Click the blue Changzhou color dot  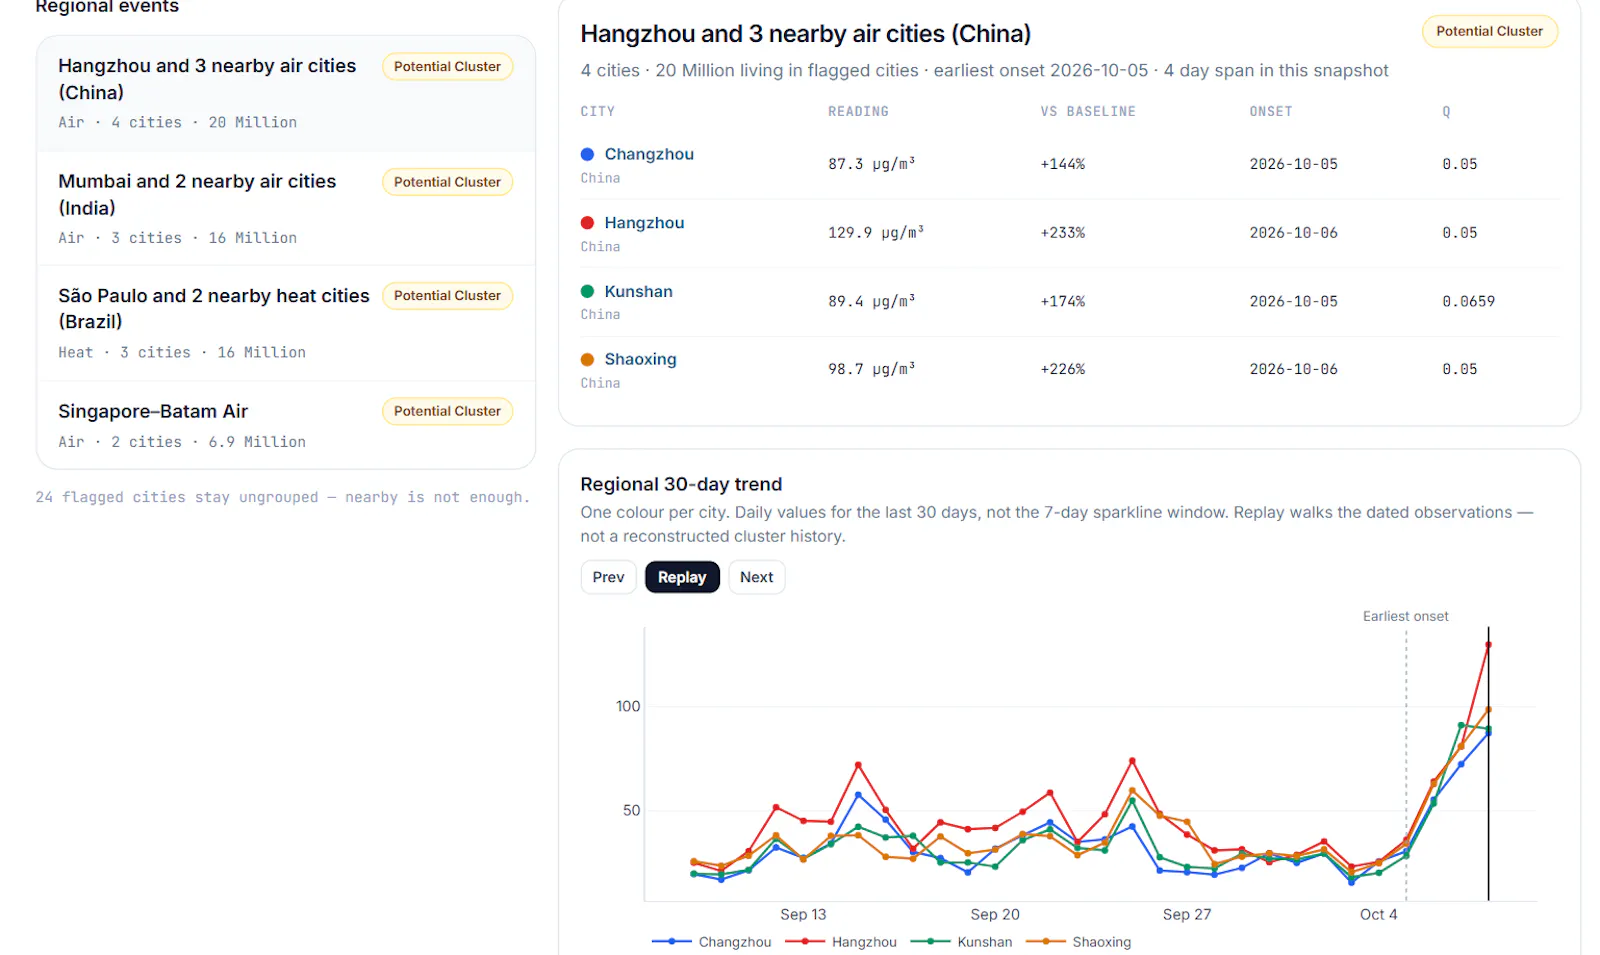click(587, 154)
